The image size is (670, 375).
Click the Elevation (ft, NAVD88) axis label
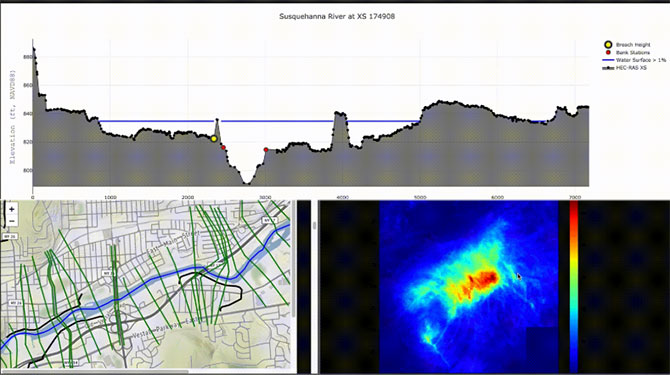click(13, 116)
